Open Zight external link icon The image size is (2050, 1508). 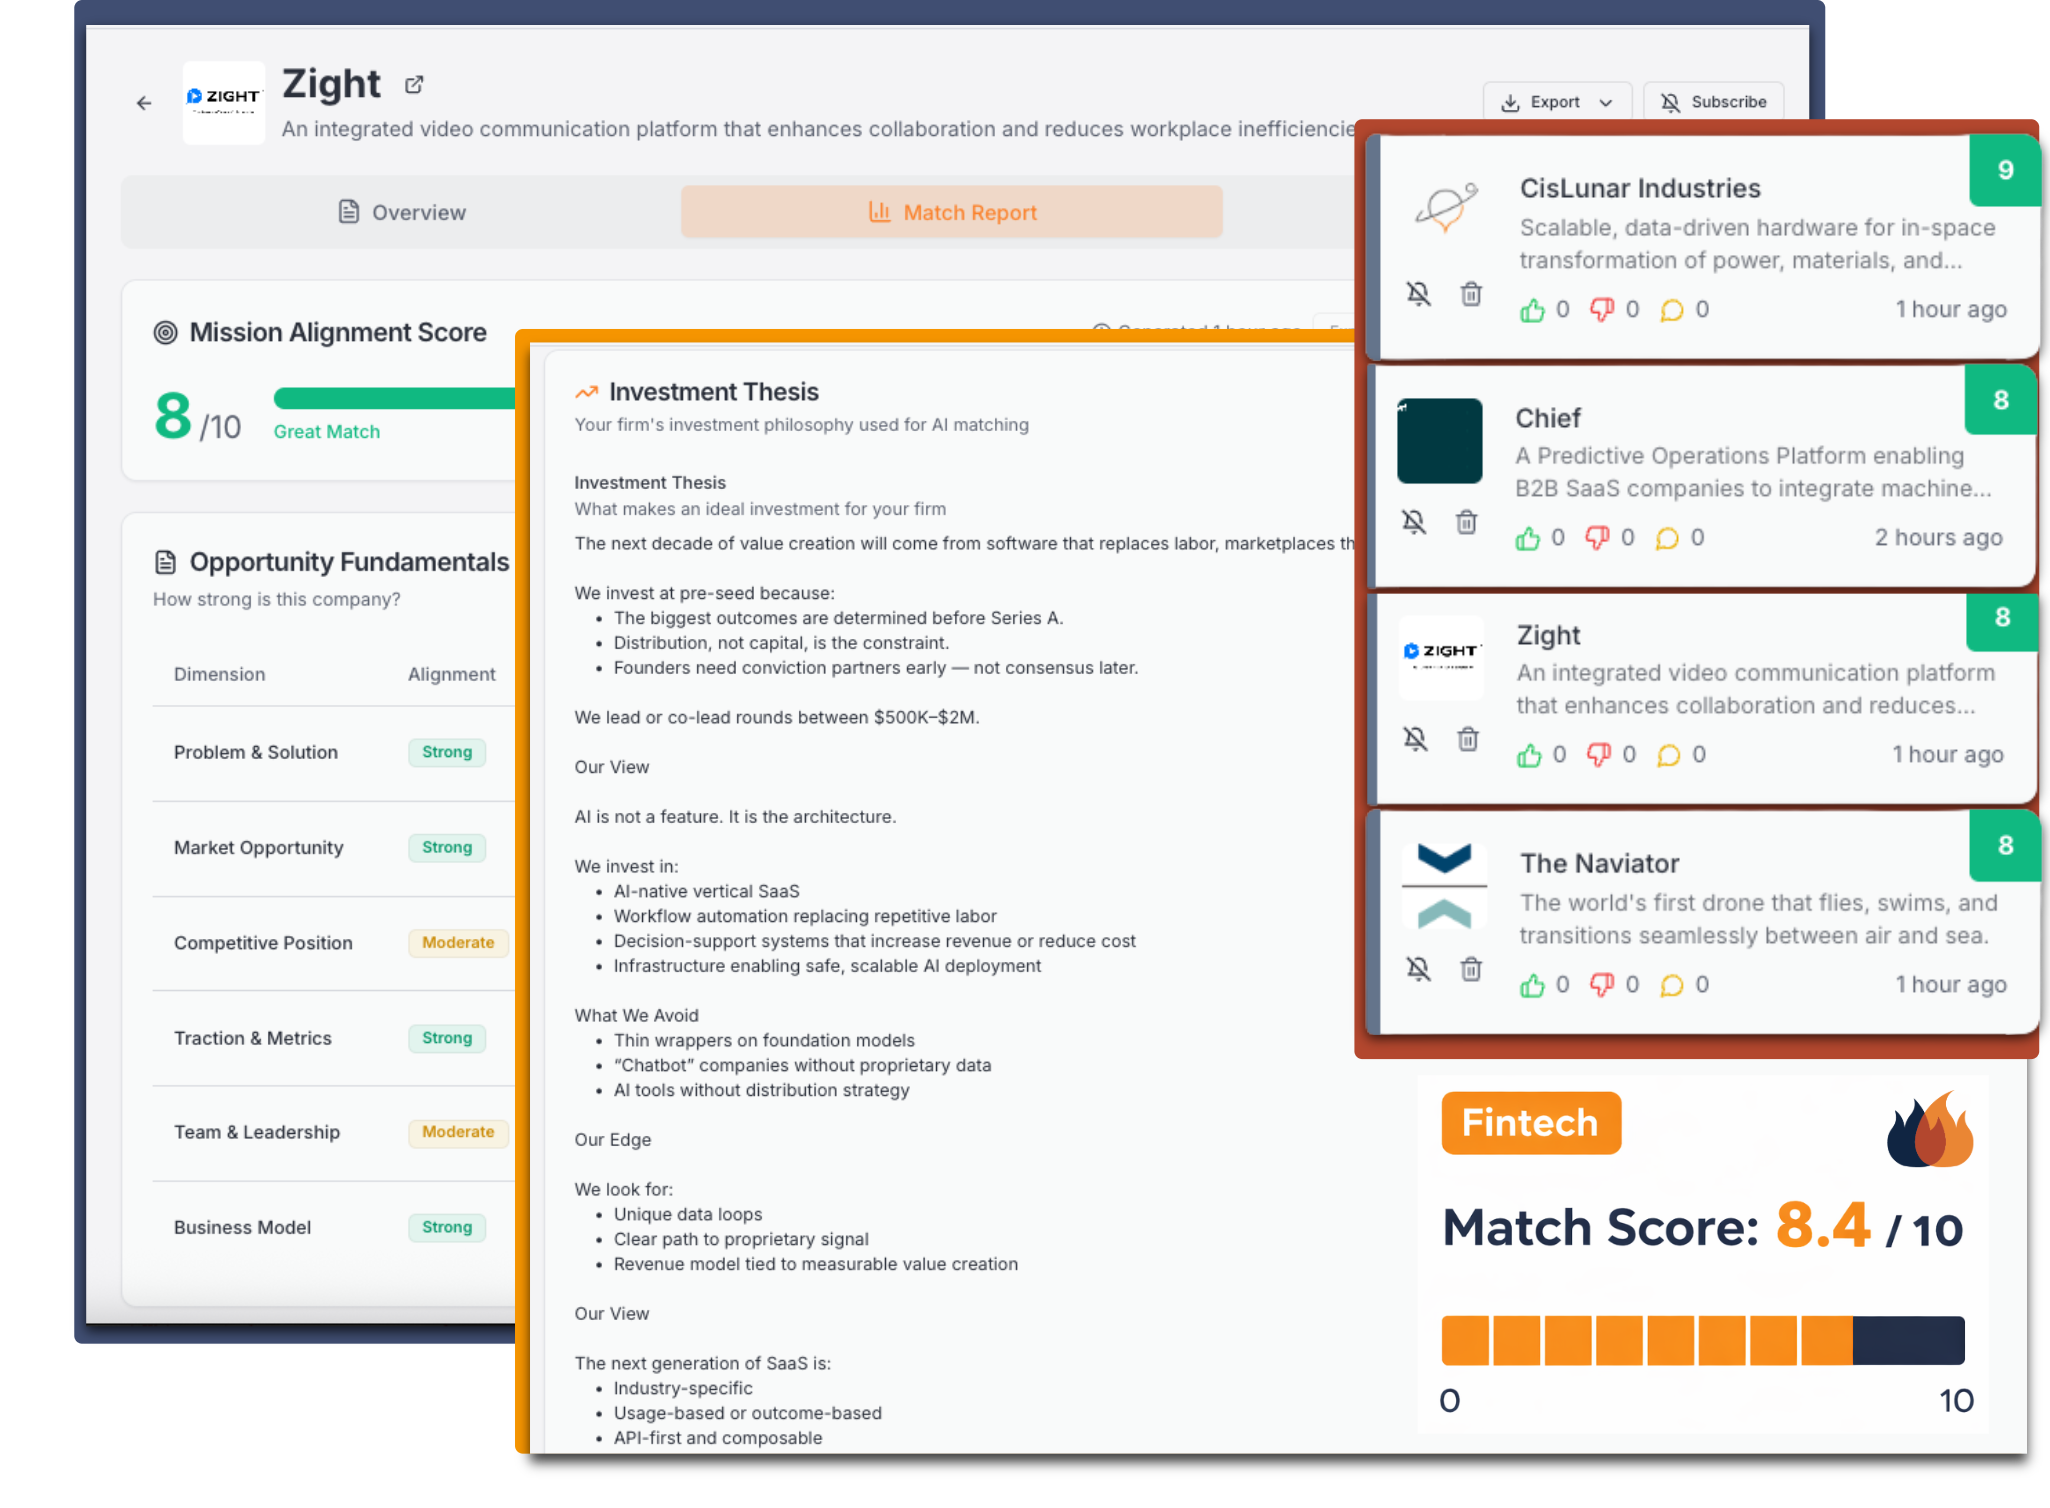pos(414,85)
